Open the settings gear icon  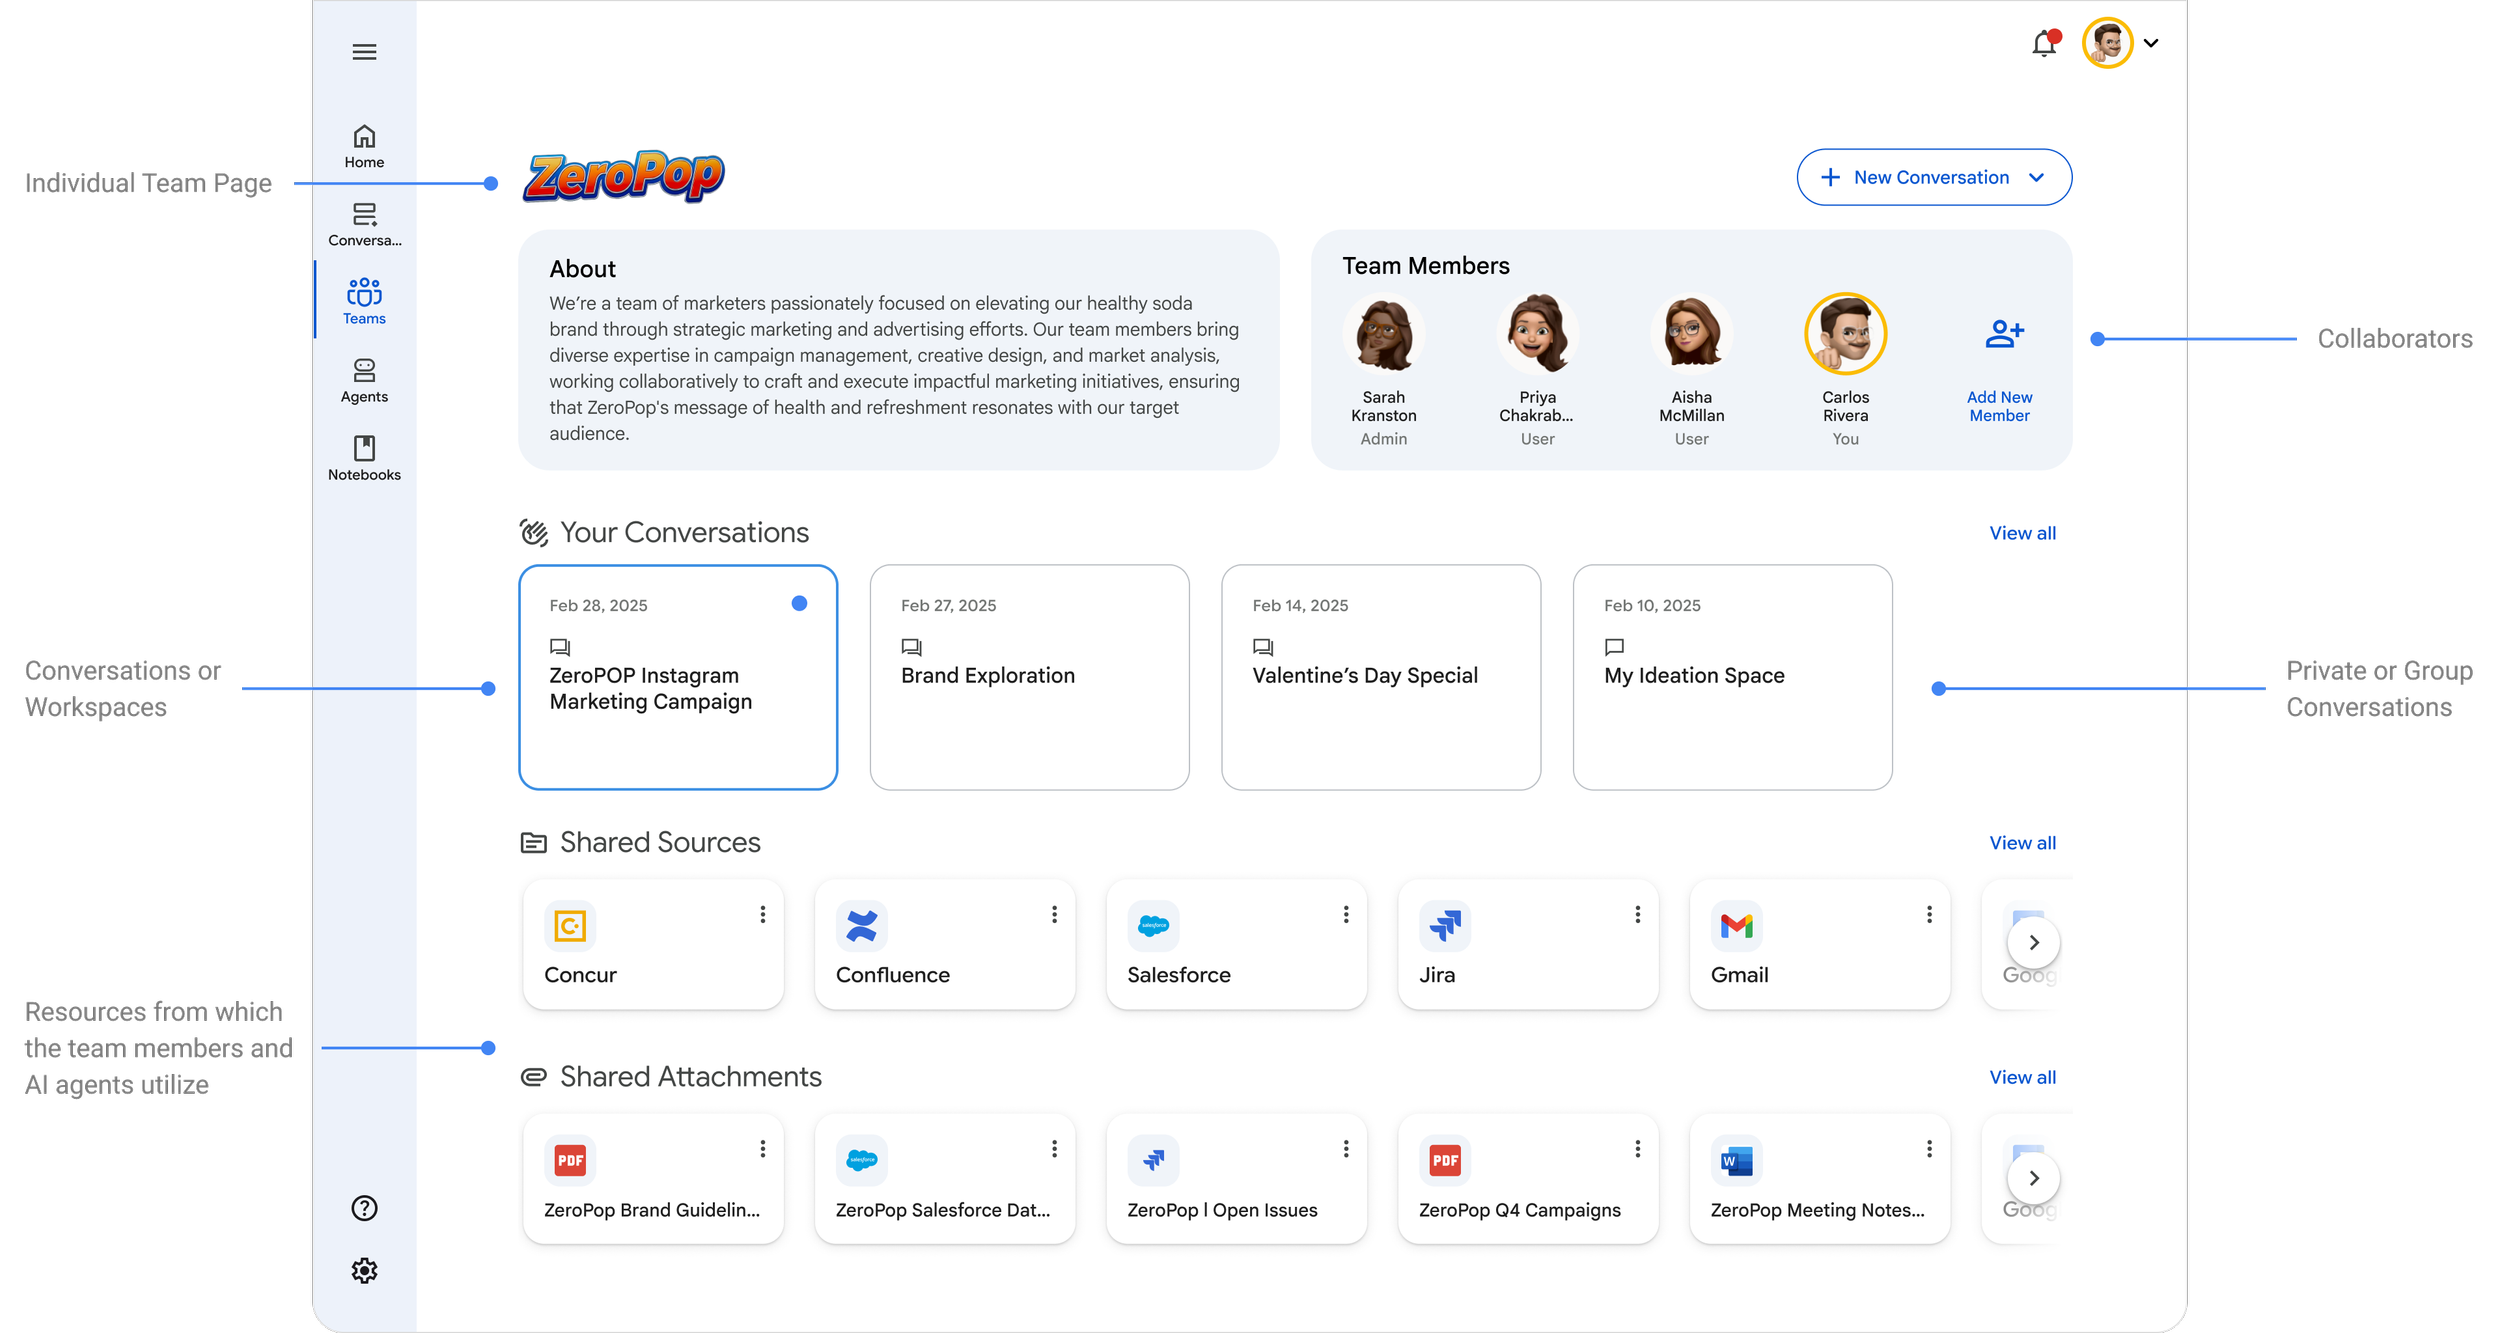point(364,1270)
